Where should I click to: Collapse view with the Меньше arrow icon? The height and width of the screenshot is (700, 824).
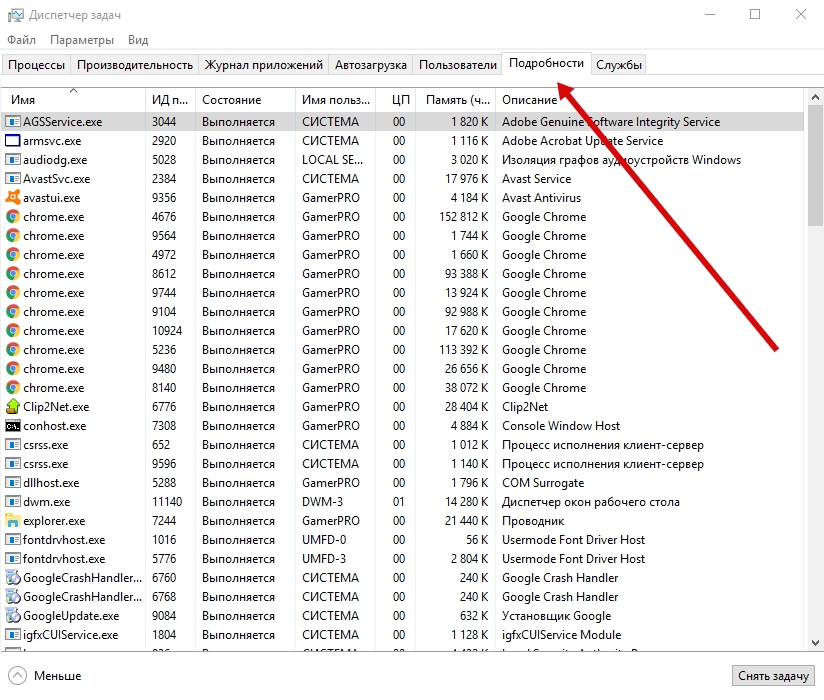[x=17, y=676]
